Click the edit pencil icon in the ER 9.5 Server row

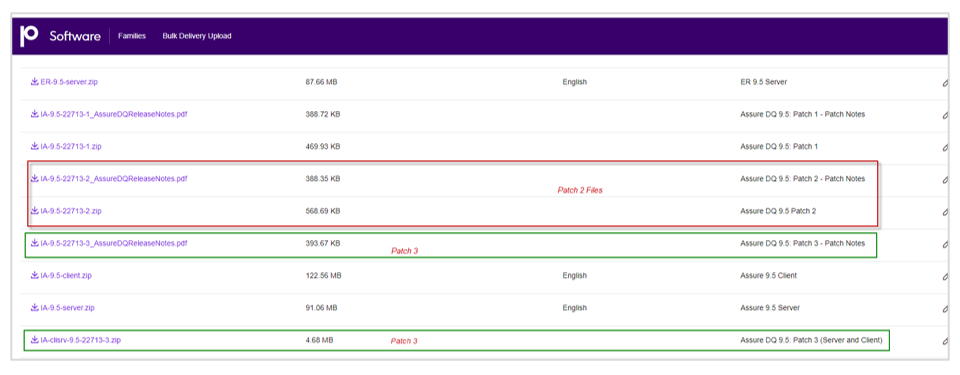click(945, 82)
